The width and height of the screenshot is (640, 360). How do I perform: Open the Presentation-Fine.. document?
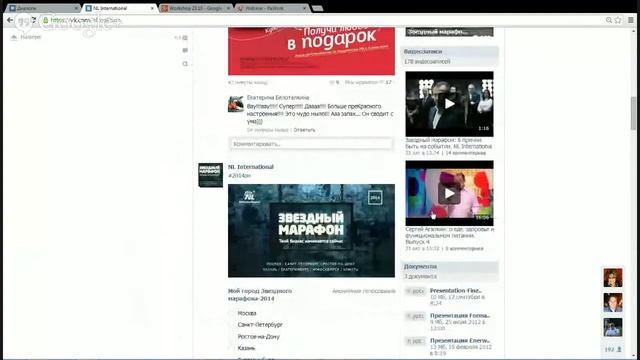[x=456, y=291]
